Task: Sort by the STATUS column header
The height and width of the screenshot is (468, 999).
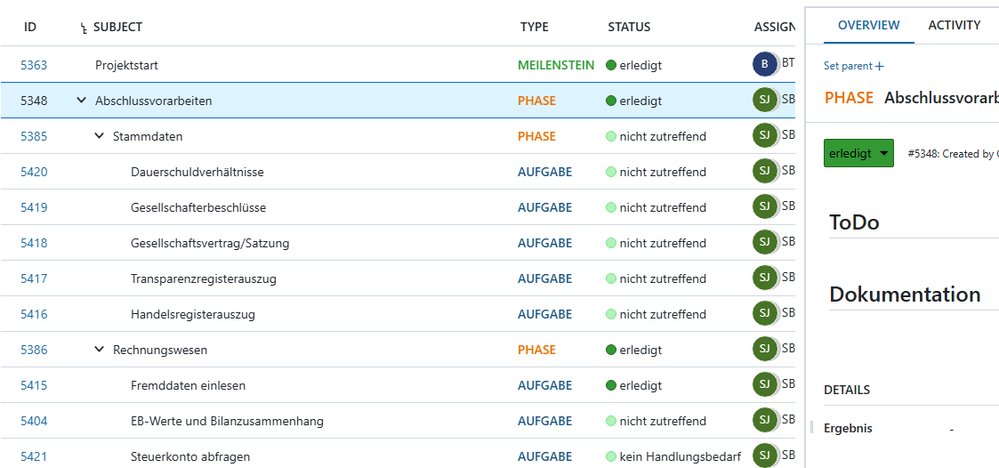Action: pos(629,27)
